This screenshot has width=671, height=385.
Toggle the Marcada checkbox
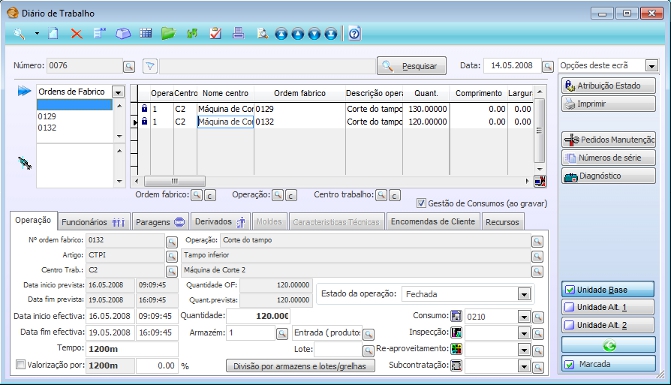[570, 364]
